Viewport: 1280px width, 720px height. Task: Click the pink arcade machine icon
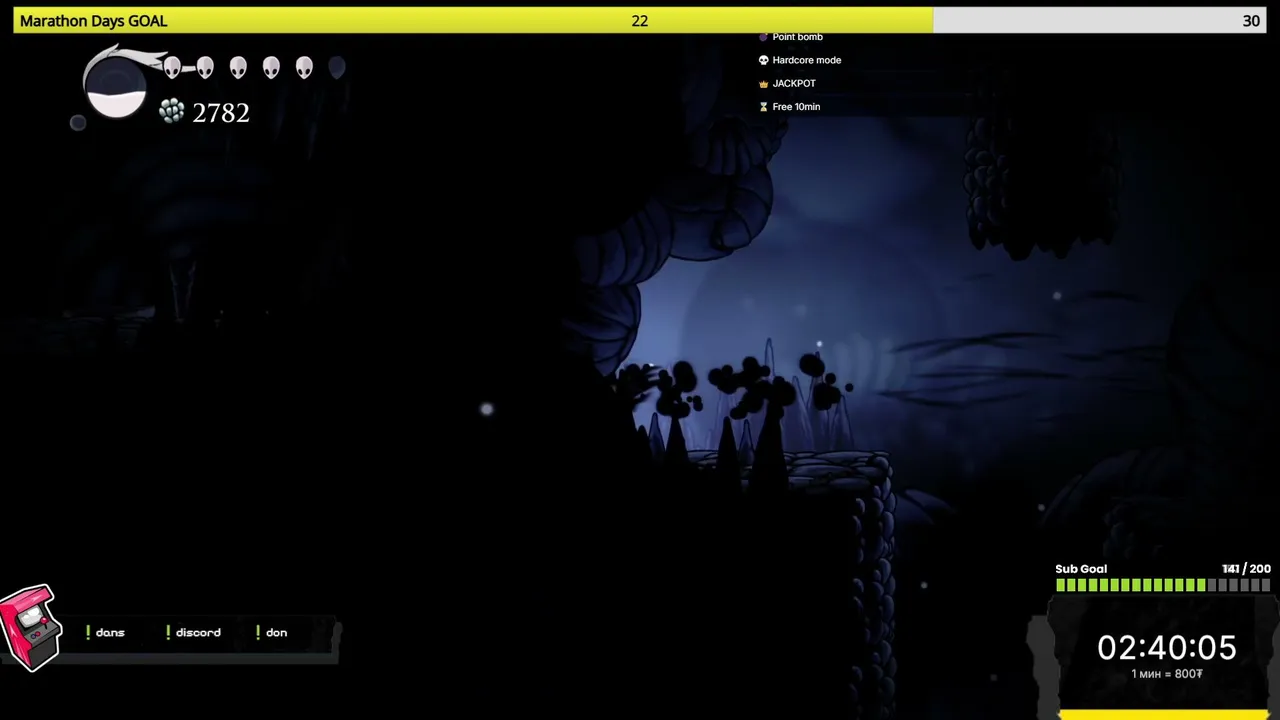[x=30, y=628]
